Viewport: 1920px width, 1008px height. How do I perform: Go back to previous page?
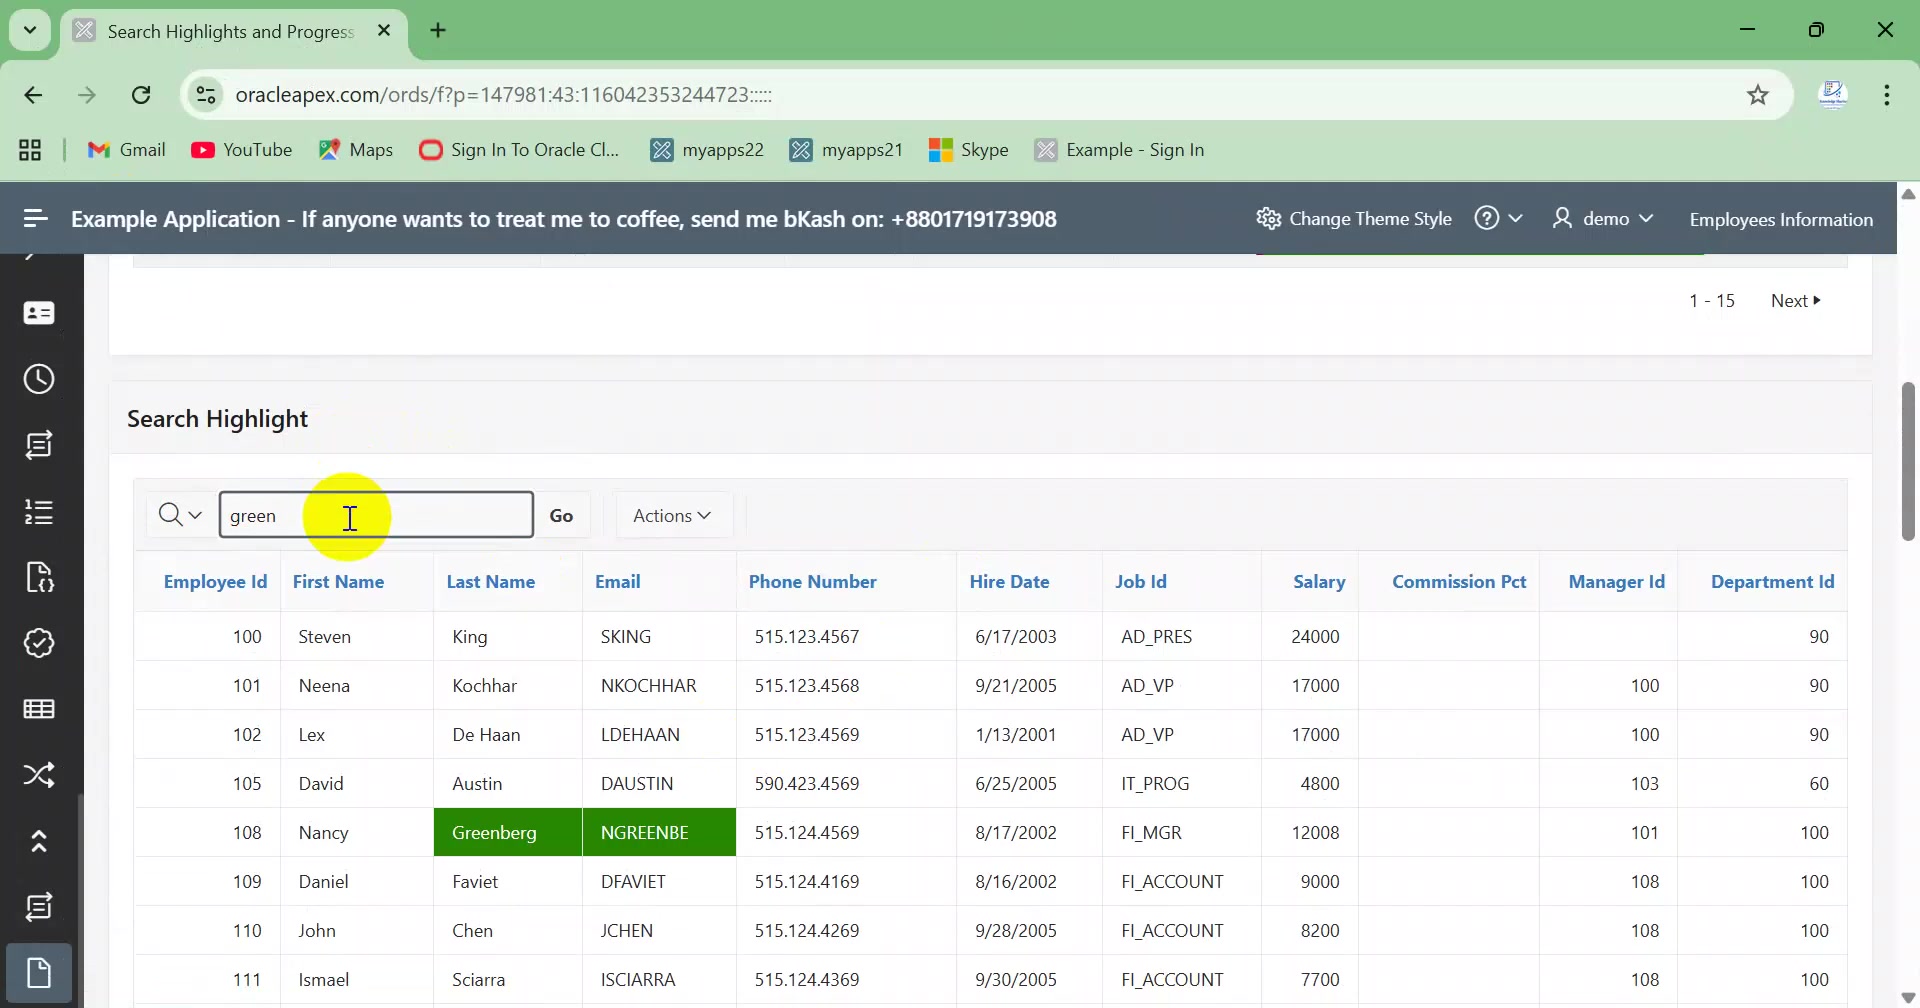coord(33,95)
